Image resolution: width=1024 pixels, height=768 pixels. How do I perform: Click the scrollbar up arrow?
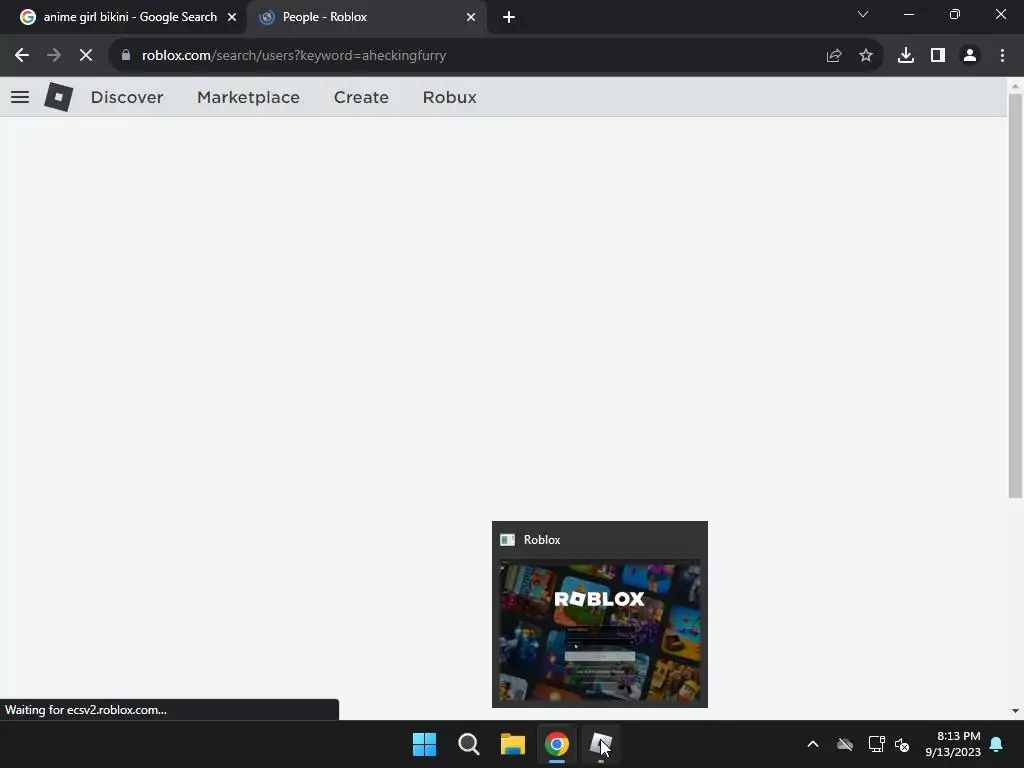coord(1015,86)
